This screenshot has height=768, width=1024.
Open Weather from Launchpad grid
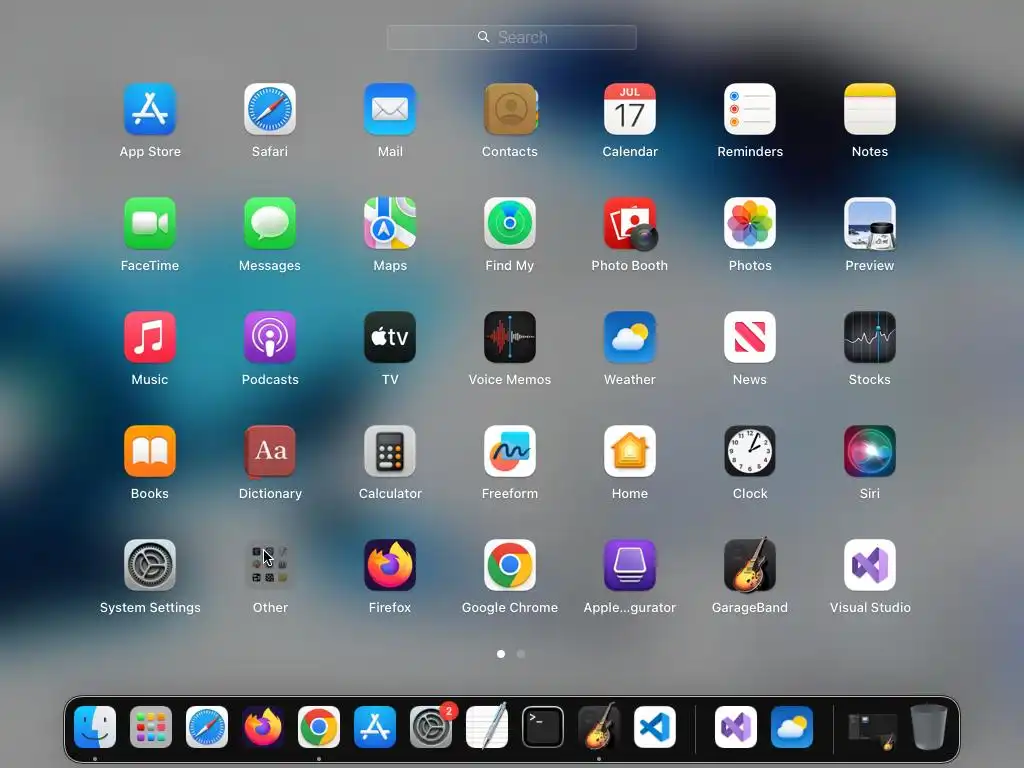tap(630, 337)
